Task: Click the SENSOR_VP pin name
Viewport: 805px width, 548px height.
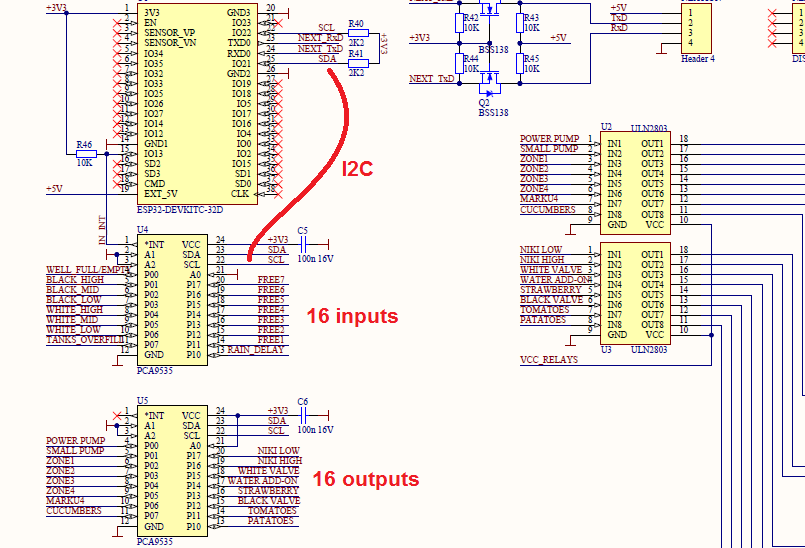Action: tap(169, 33)
